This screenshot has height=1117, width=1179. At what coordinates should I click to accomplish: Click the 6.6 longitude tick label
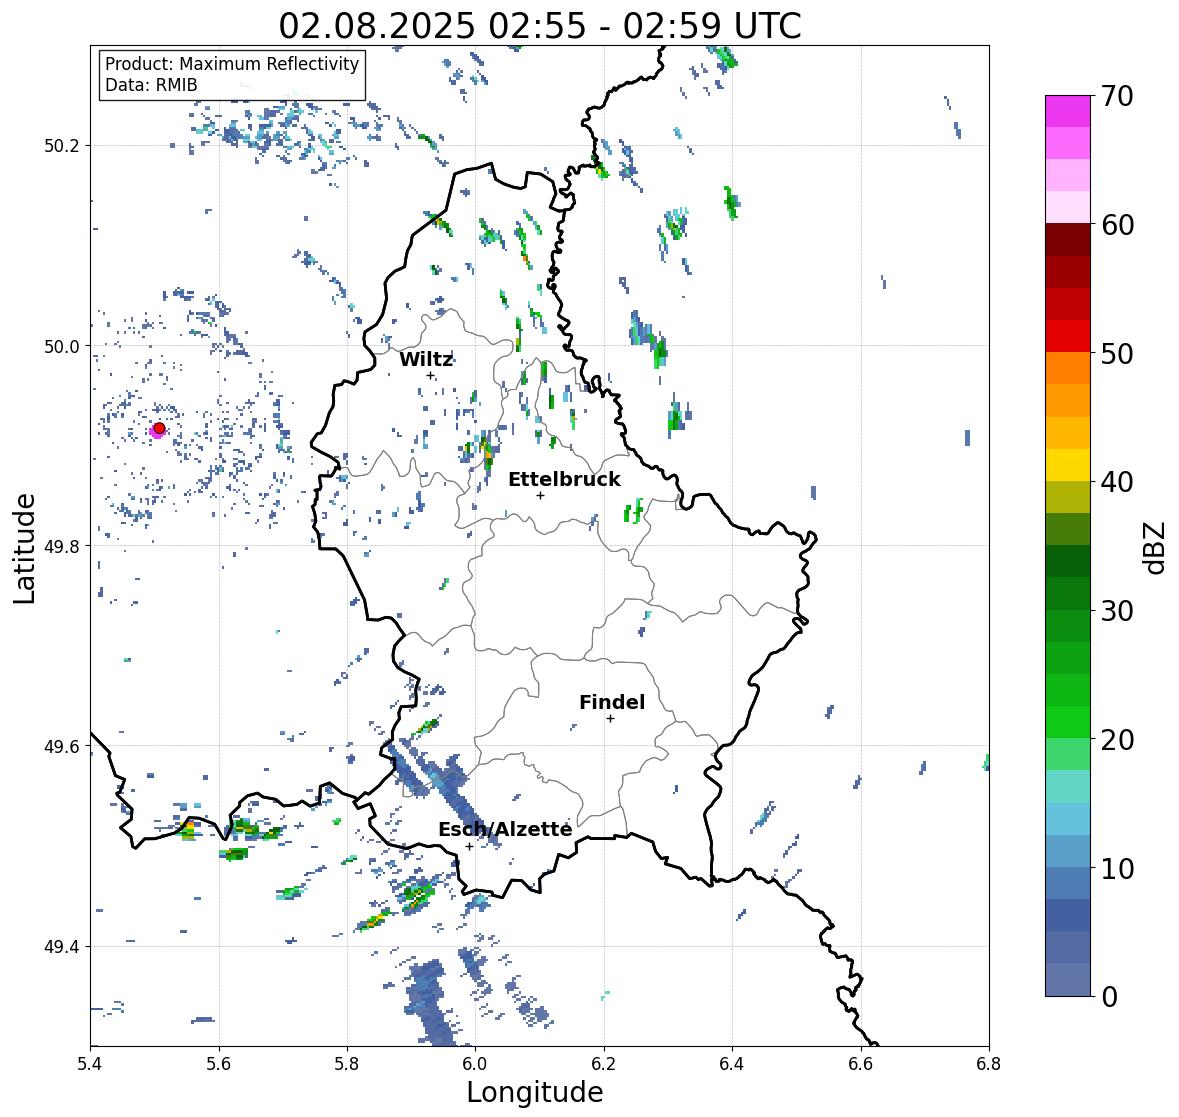[860, 1064]
